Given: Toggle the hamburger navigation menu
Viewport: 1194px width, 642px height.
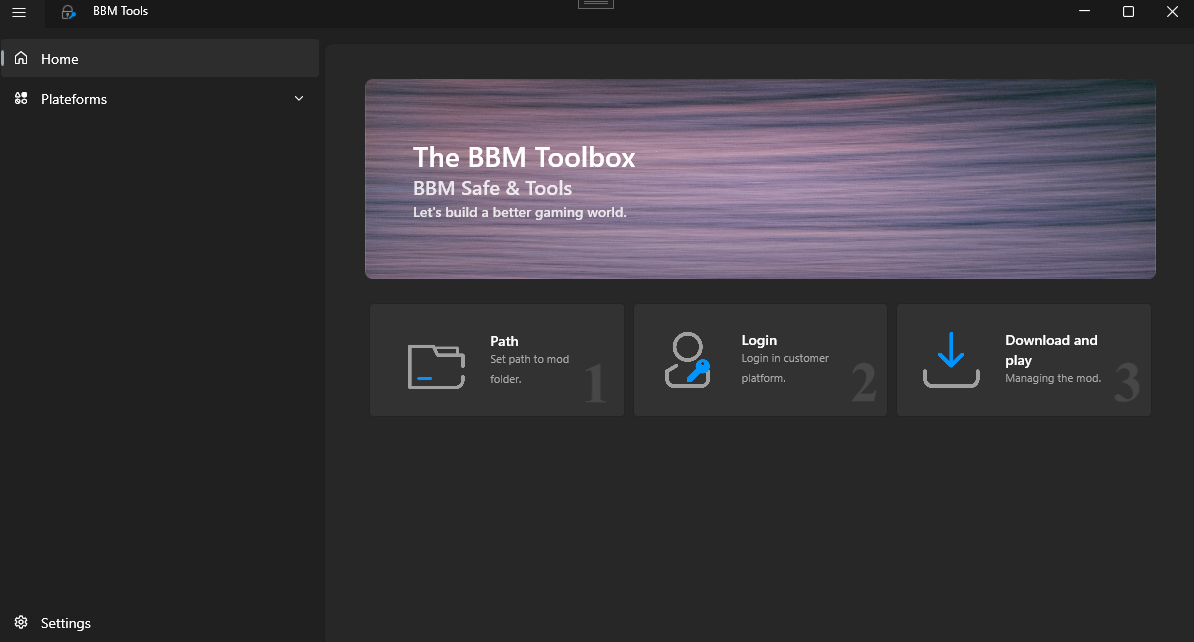Looking at the screenshot, I should point(19,12).
